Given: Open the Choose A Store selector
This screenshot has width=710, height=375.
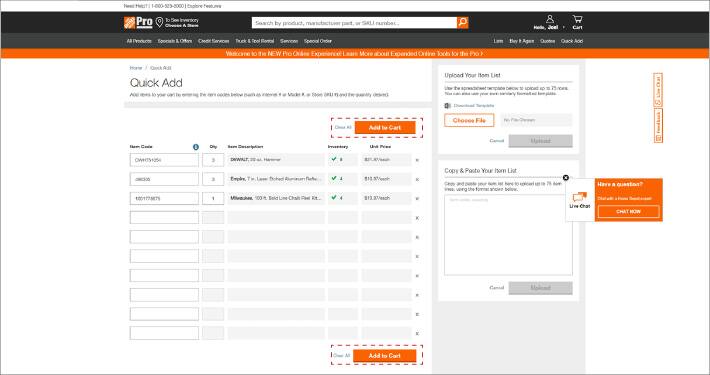Looking at the screenshot, I should 182,25.
